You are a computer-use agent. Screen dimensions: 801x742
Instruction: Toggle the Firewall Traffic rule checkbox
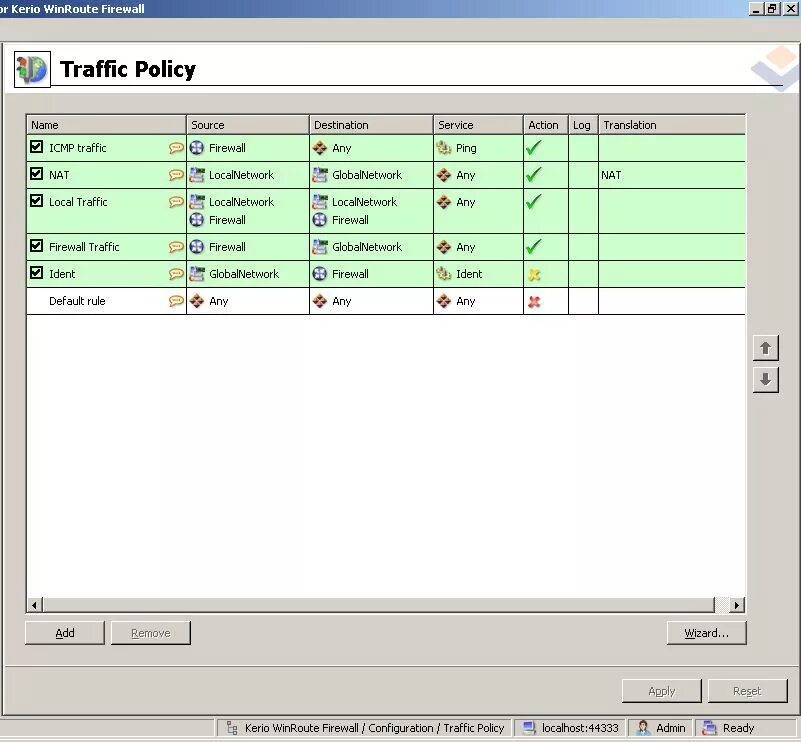point(36,246)
